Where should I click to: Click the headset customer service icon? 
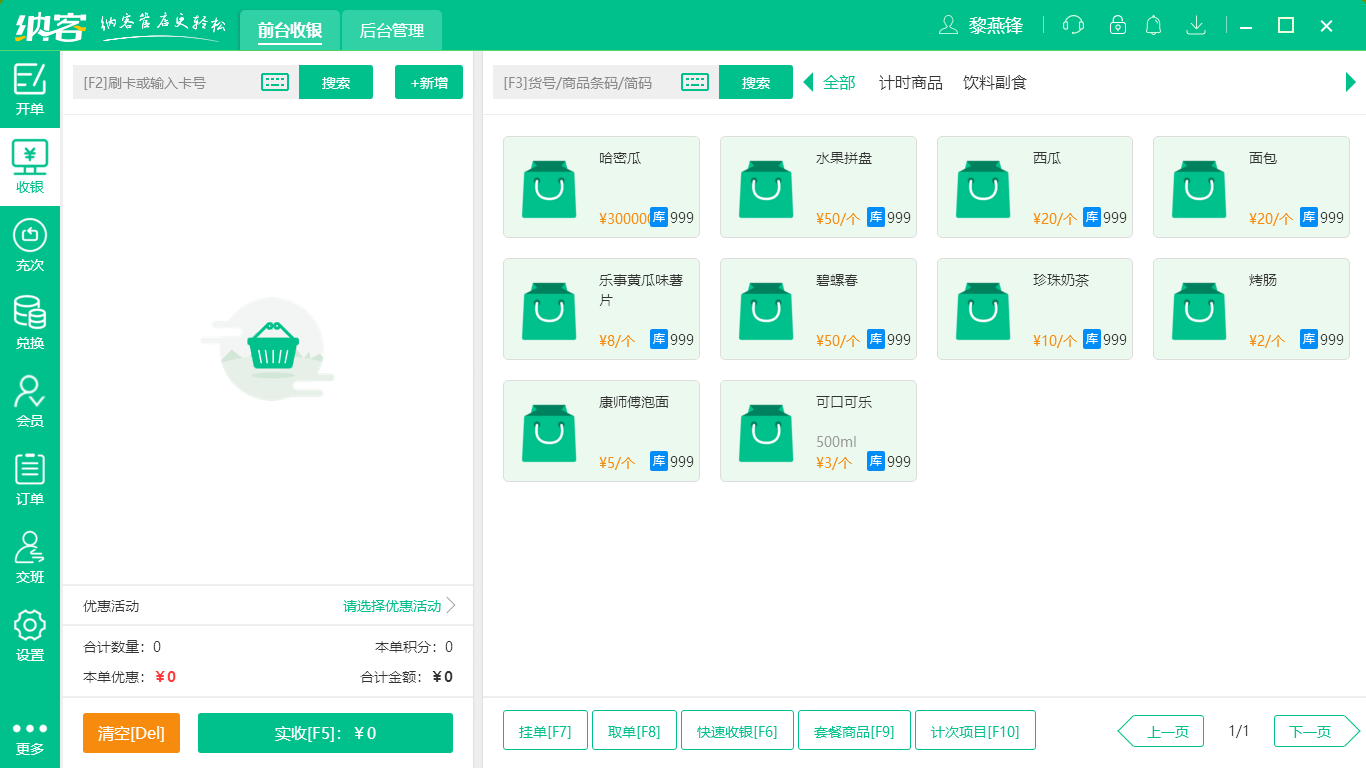pos(1072,25)
